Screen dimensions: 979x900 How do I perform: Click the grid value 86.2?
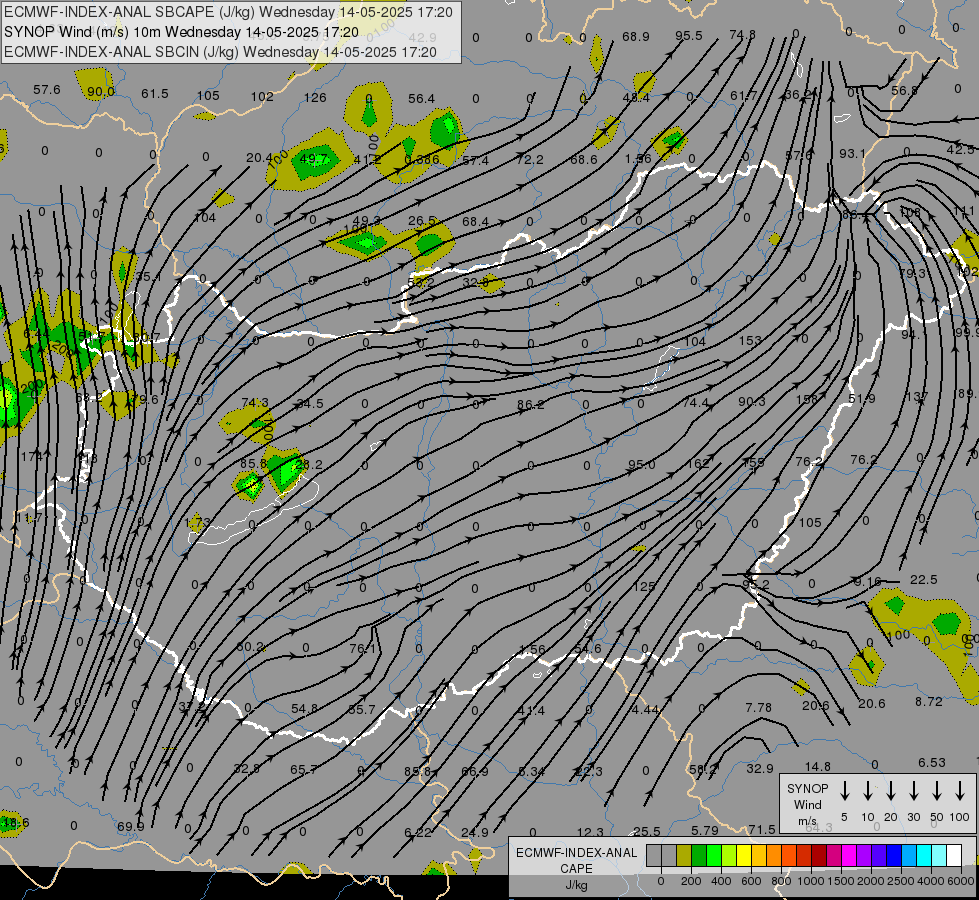[x=531, y=405]
